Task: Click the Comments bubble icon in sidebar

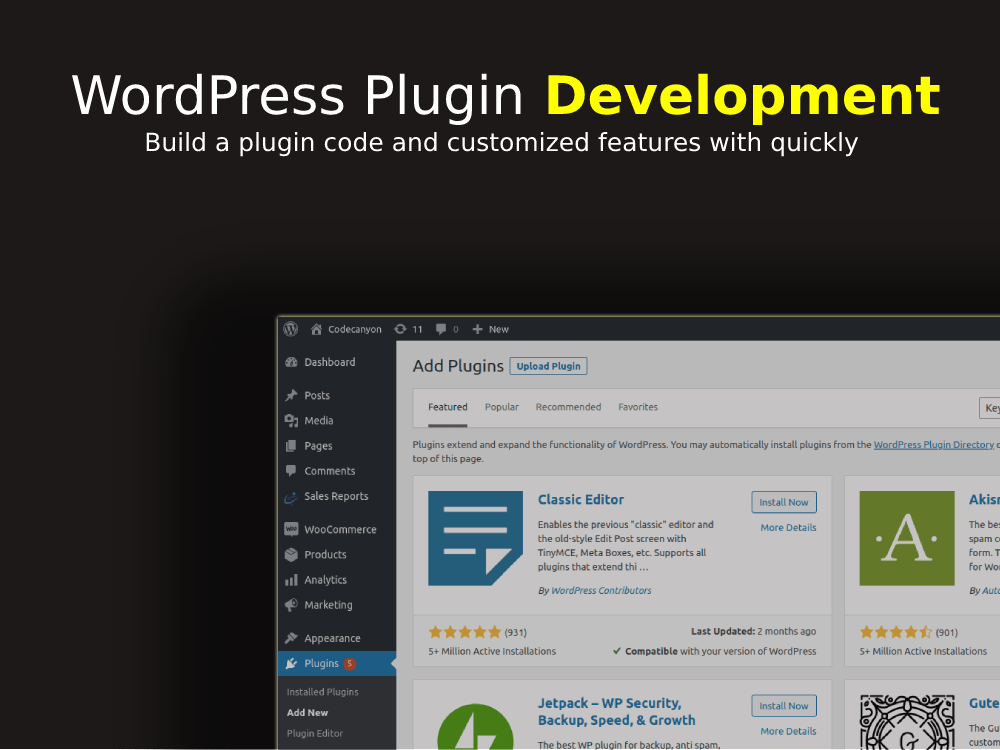Action: [291, 471]
